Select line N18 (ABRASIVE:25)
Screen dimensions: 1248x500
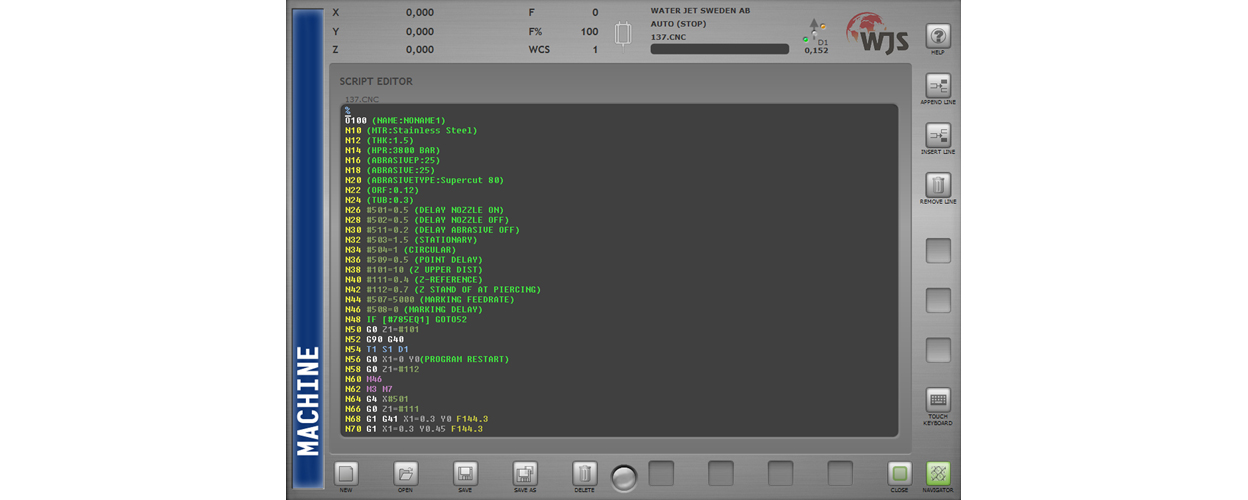tap(392, 170)
